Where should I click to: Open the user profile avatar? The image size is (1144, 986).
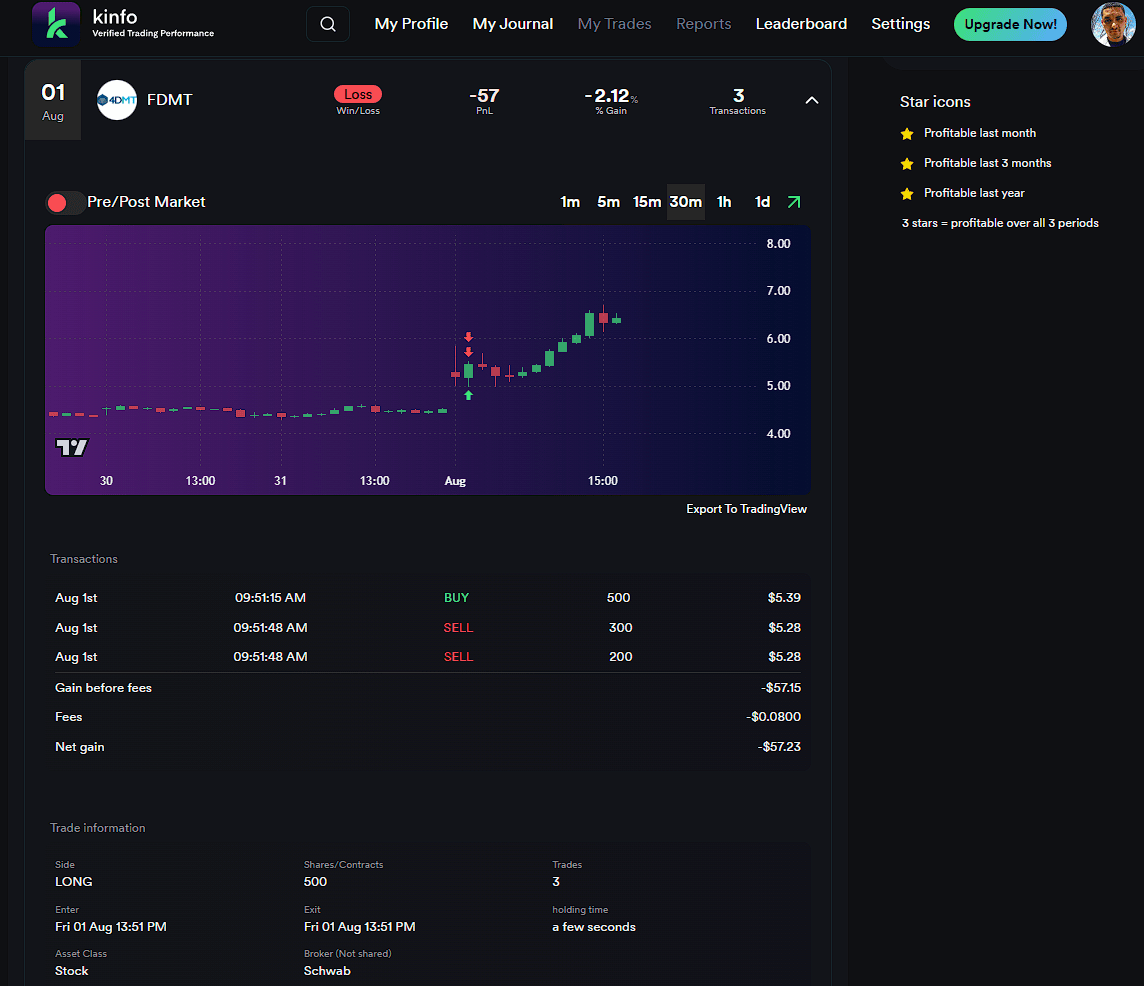coord(1113,24)
